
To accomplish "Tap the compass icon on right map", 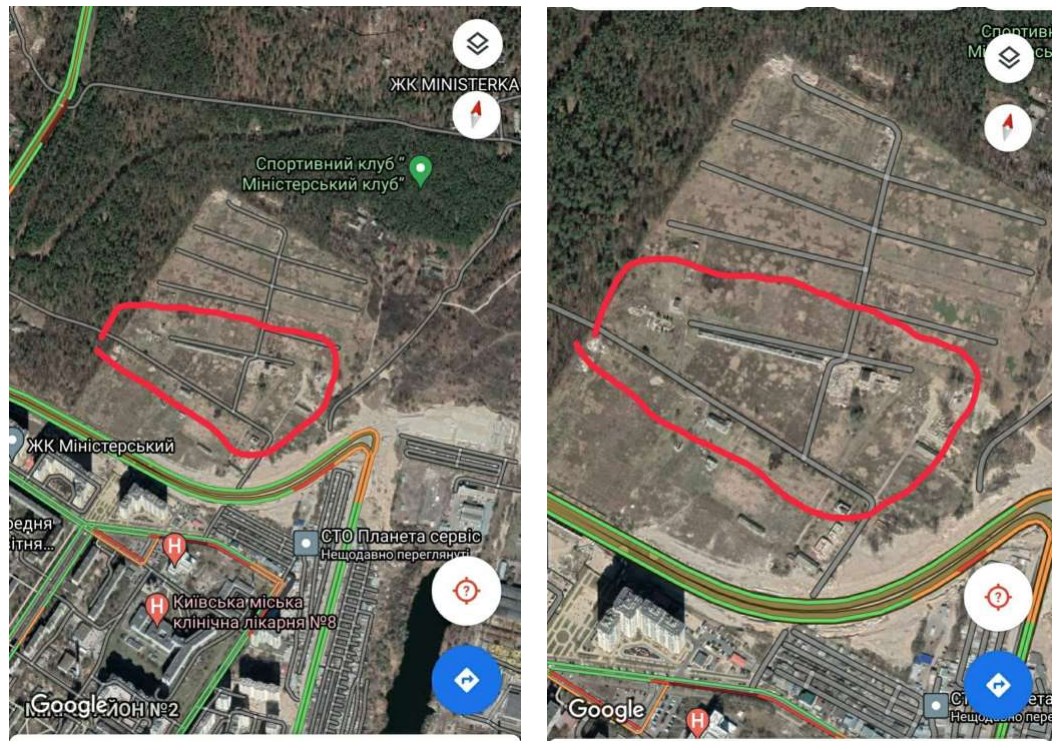I will (1008, 127).
